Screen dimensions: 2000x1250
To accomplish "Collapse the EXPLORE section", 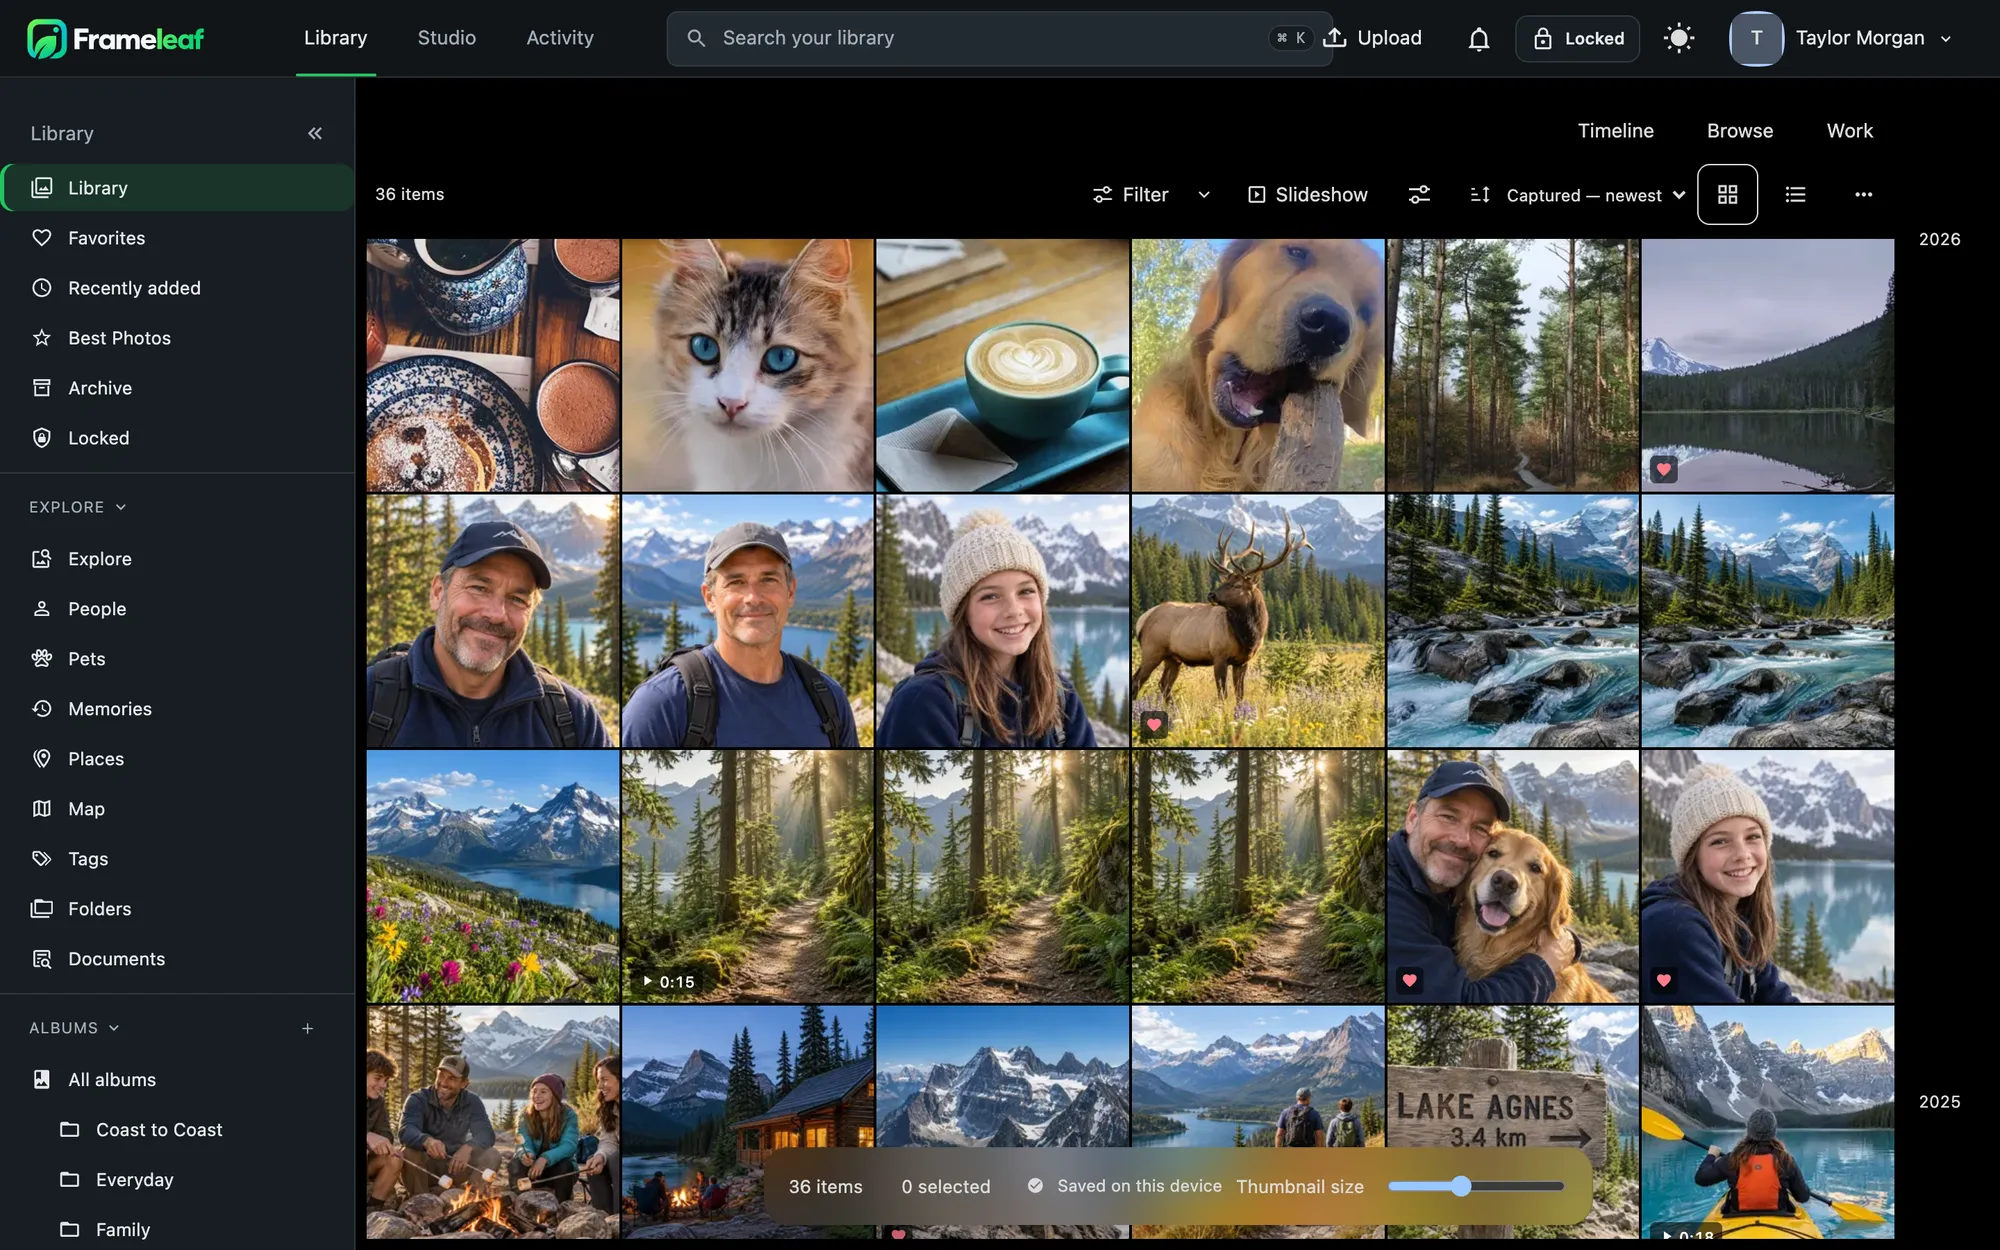I will click(78, 507).
